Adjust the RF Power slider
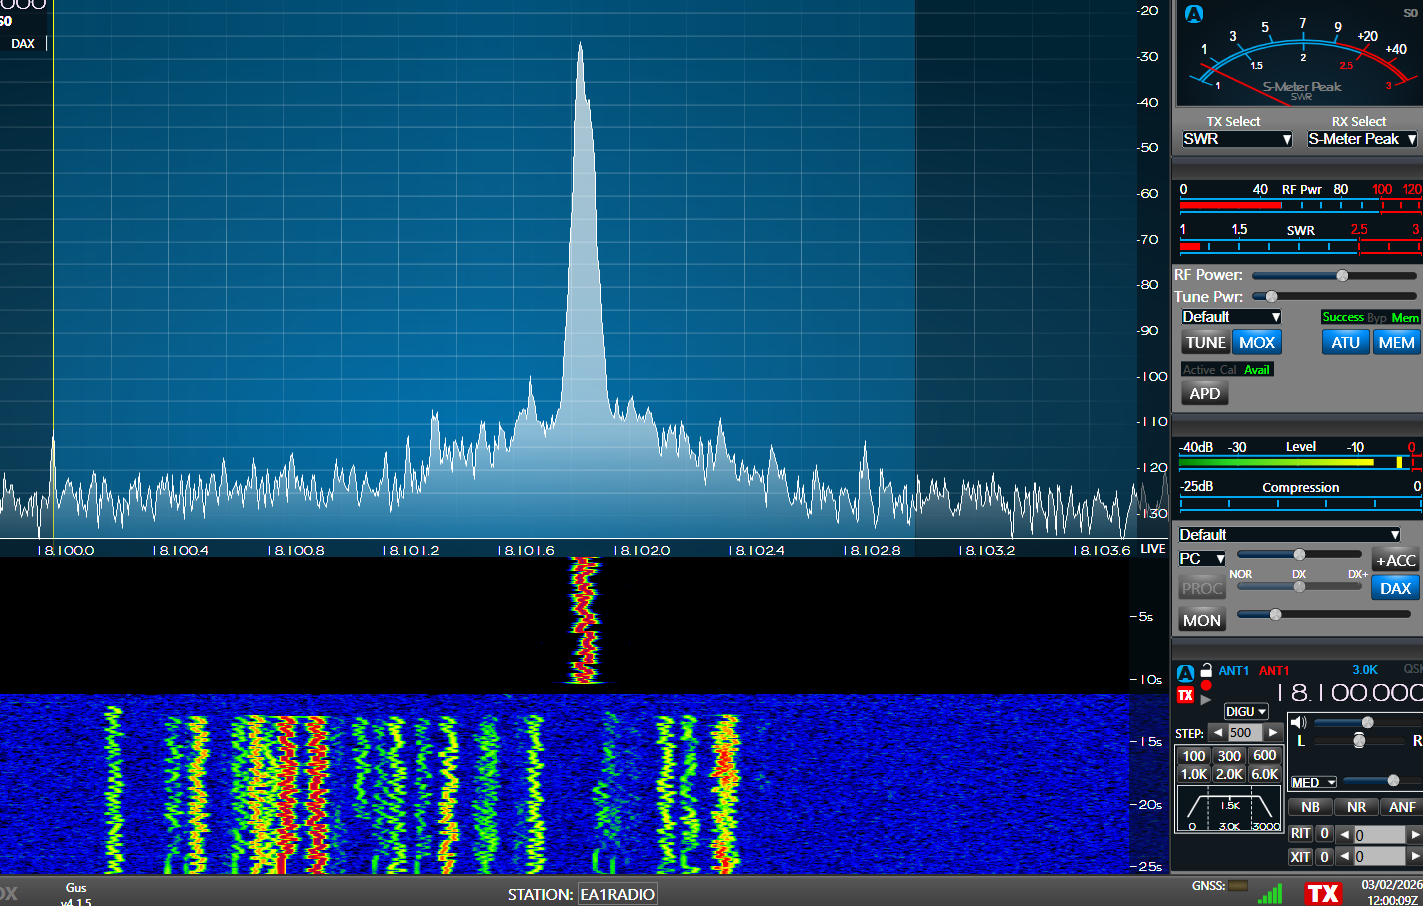 click(x=1342, y=276)
